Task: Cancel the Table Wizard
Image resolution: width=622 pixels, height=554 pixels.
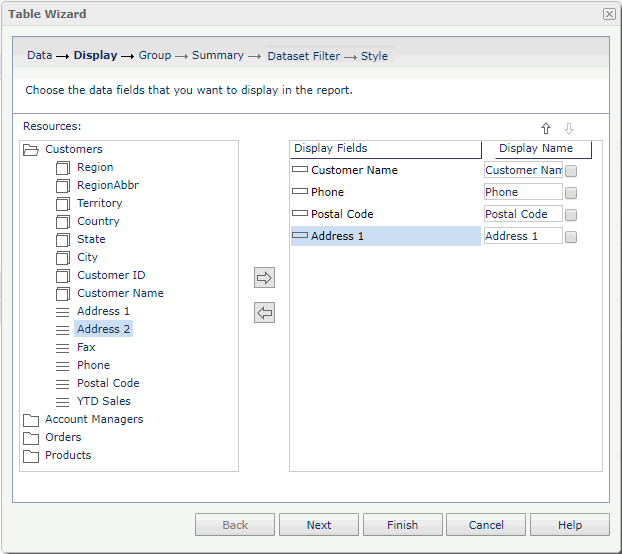Action: [486, 525]
